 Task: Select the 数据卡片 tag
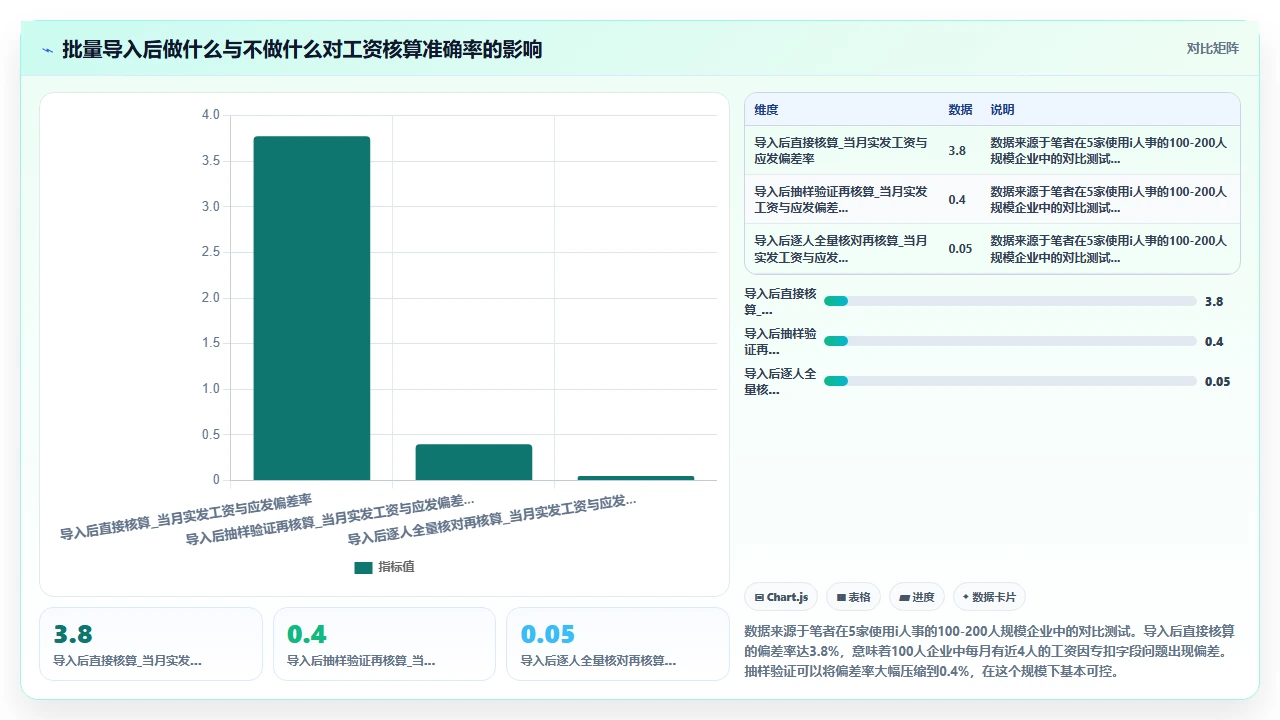pos(989,597)
